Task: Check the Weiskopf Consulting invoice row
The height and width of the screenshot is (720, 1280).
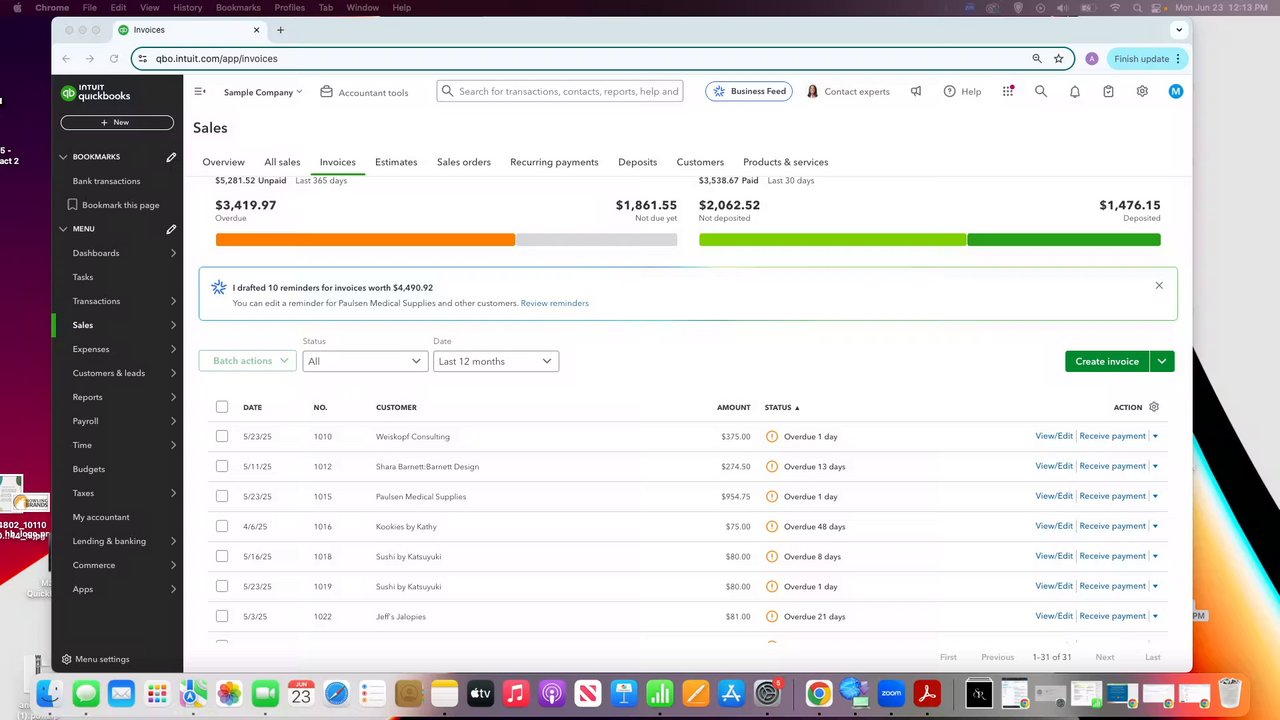Action: click(222, 436)
